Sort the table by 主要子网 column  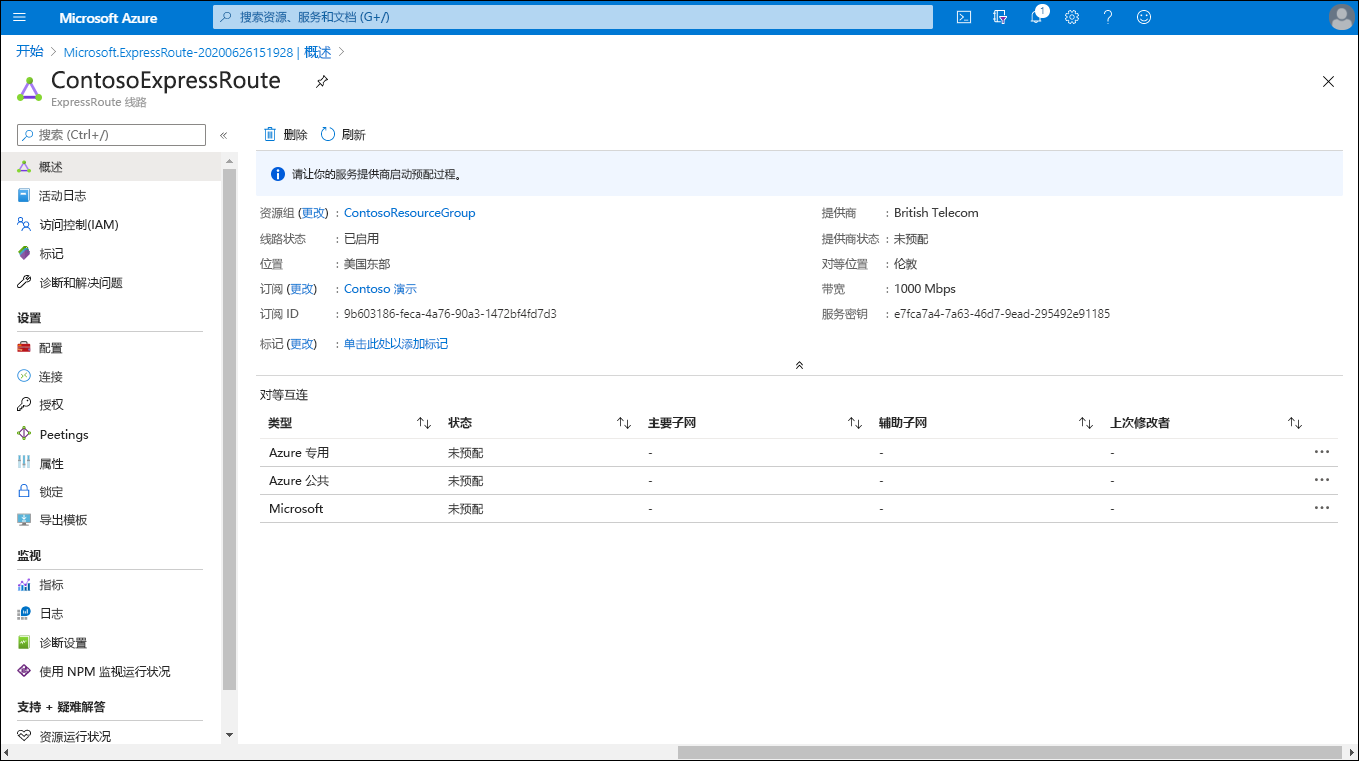[855, 423]
